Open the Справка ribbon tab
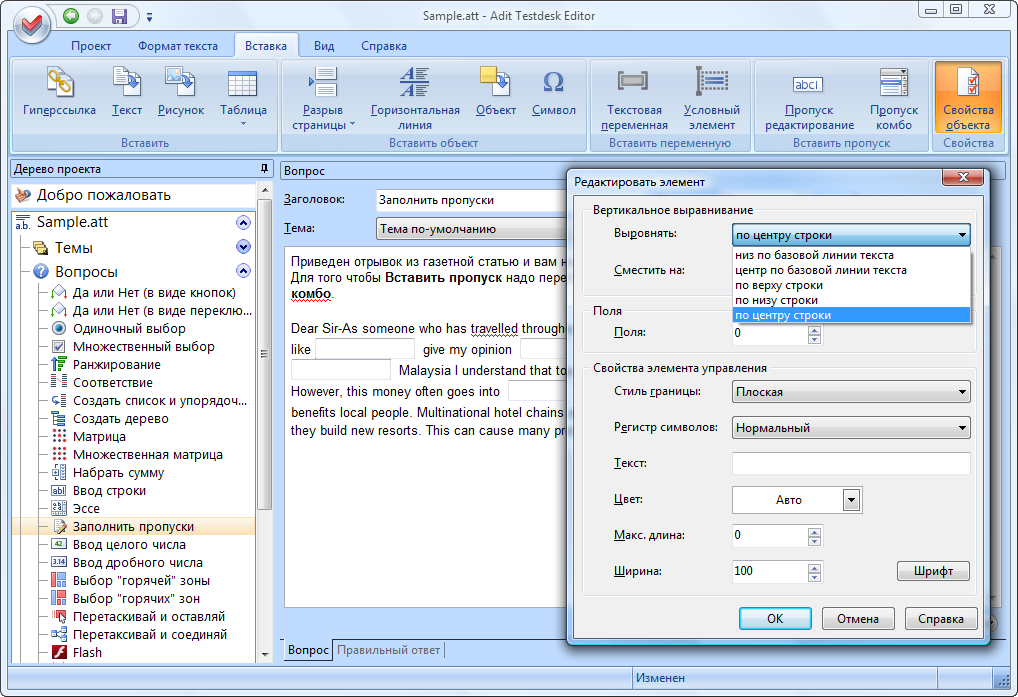 click(x=384, y=46)
